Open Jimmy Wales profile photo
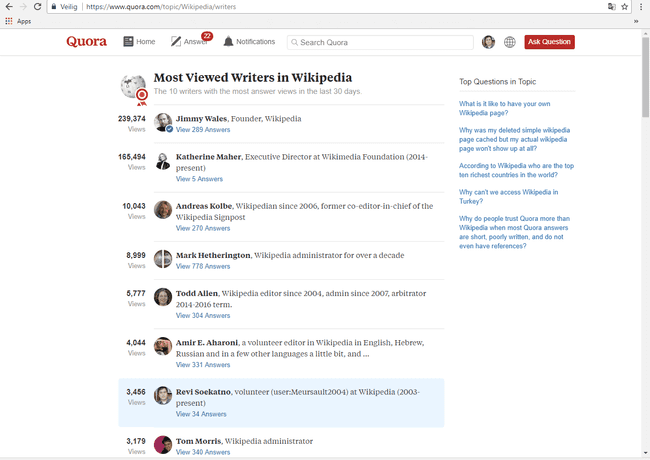 pyautogui.click(x=163, y=122)
